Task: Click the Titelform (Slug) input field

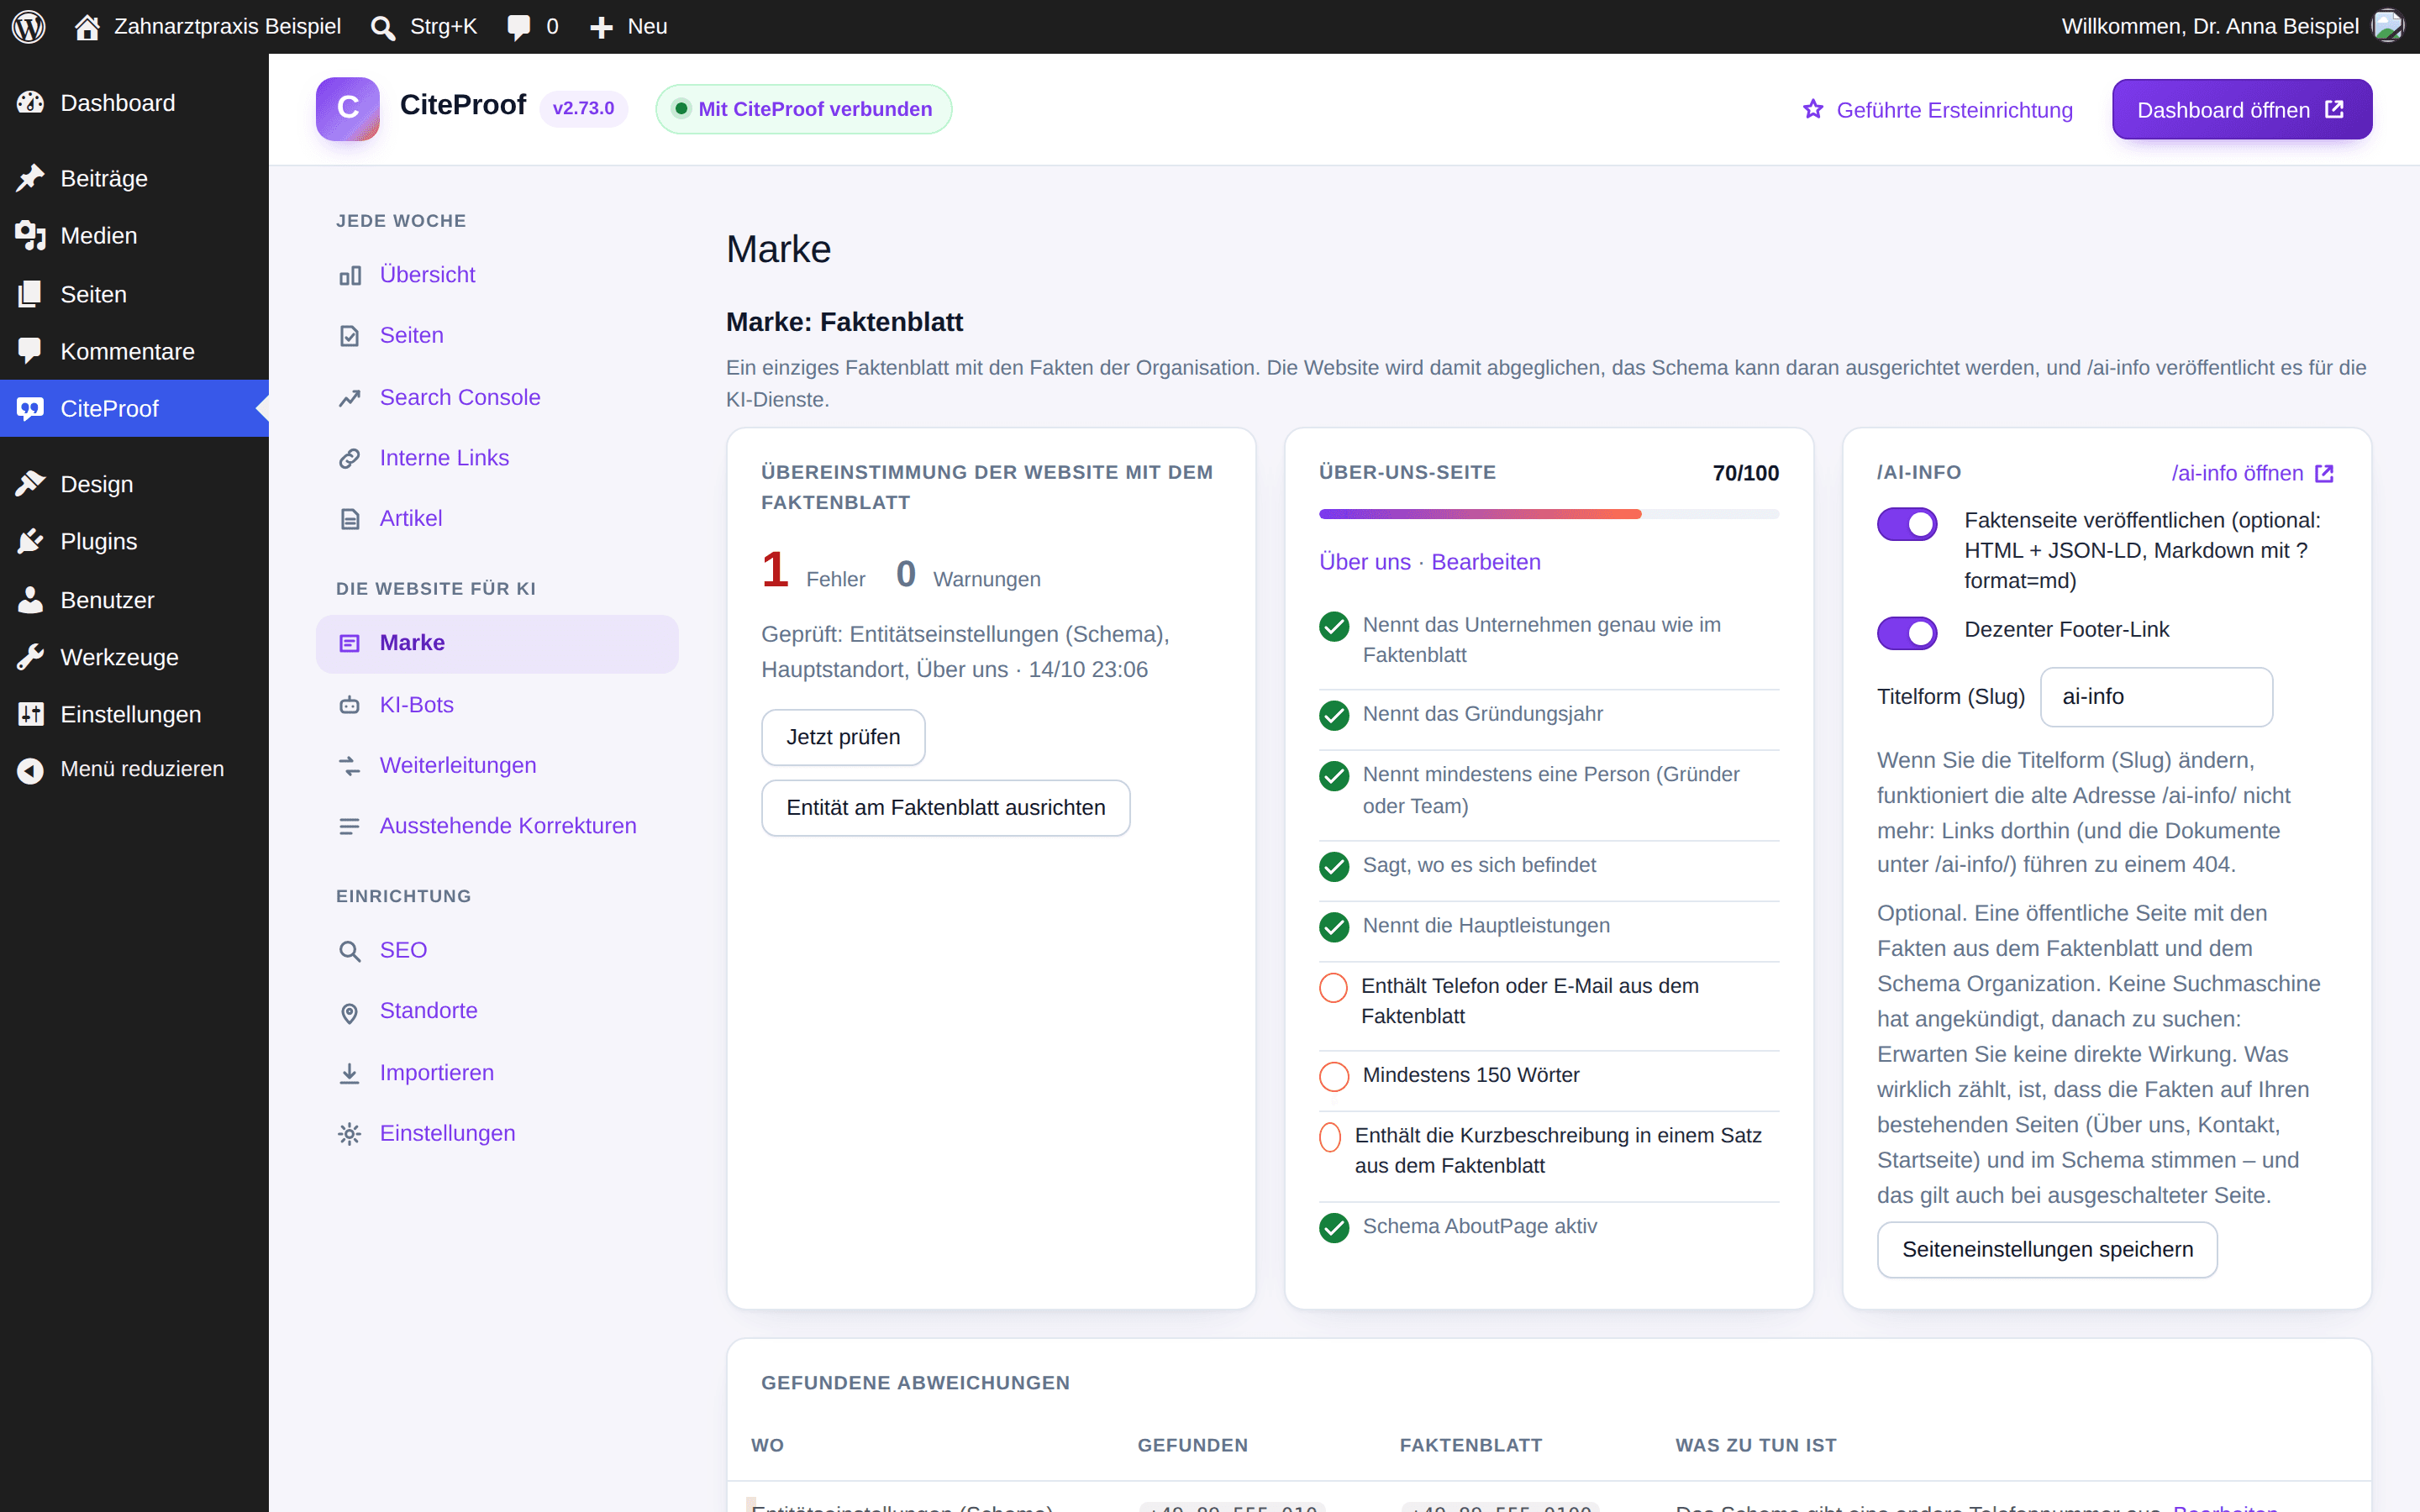Action: click(2155, 697)
